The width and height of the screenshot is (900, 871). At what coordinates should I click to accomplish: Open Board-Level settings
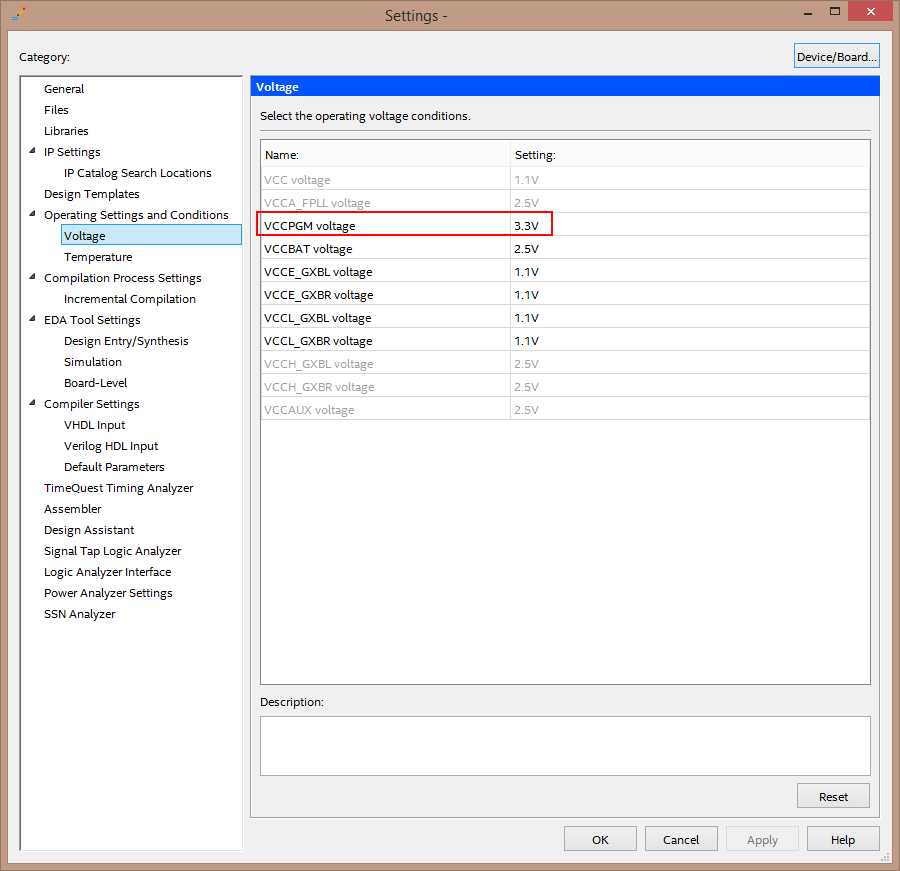coord(95,383)
